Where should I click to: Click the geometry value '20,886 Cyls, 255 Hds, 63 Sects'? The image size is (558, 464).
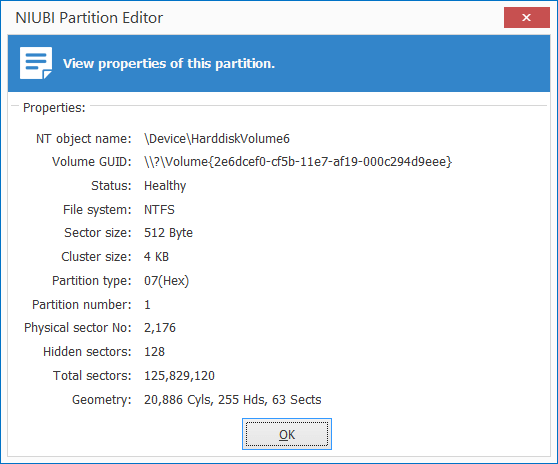232,400
